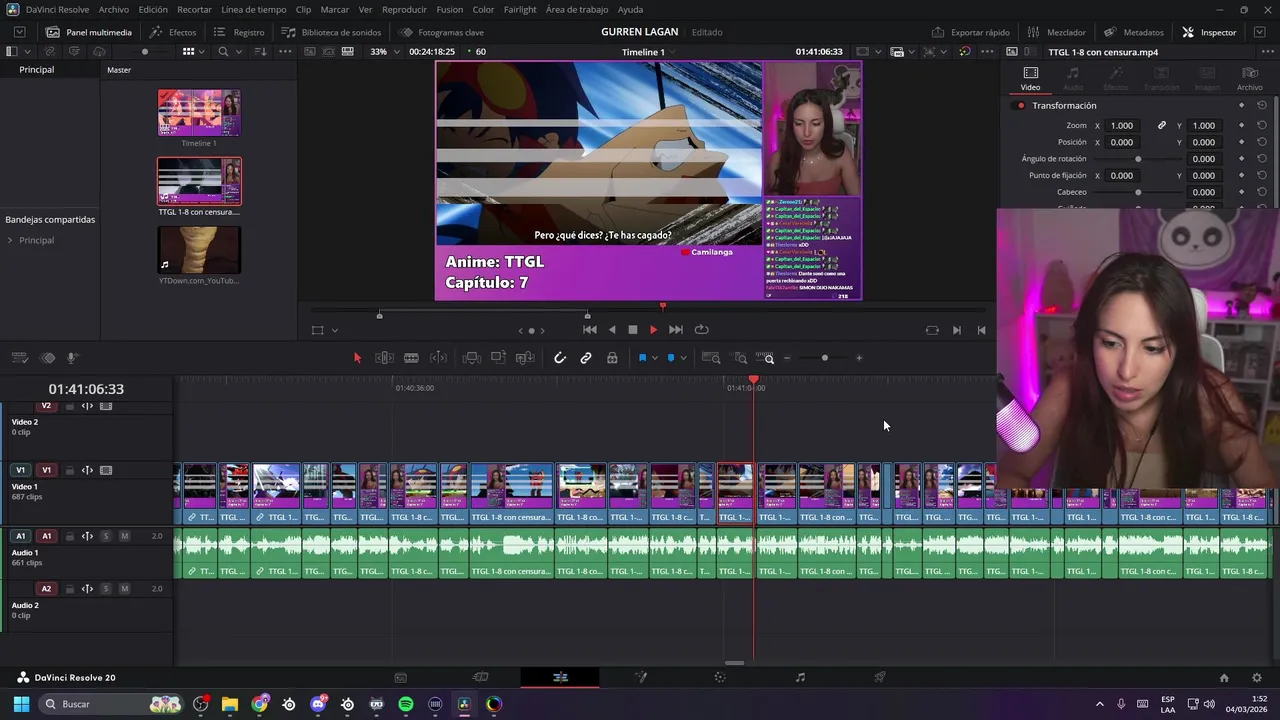
Task: Open the flag color dropdown arrow
Action: tap(655, 358)
